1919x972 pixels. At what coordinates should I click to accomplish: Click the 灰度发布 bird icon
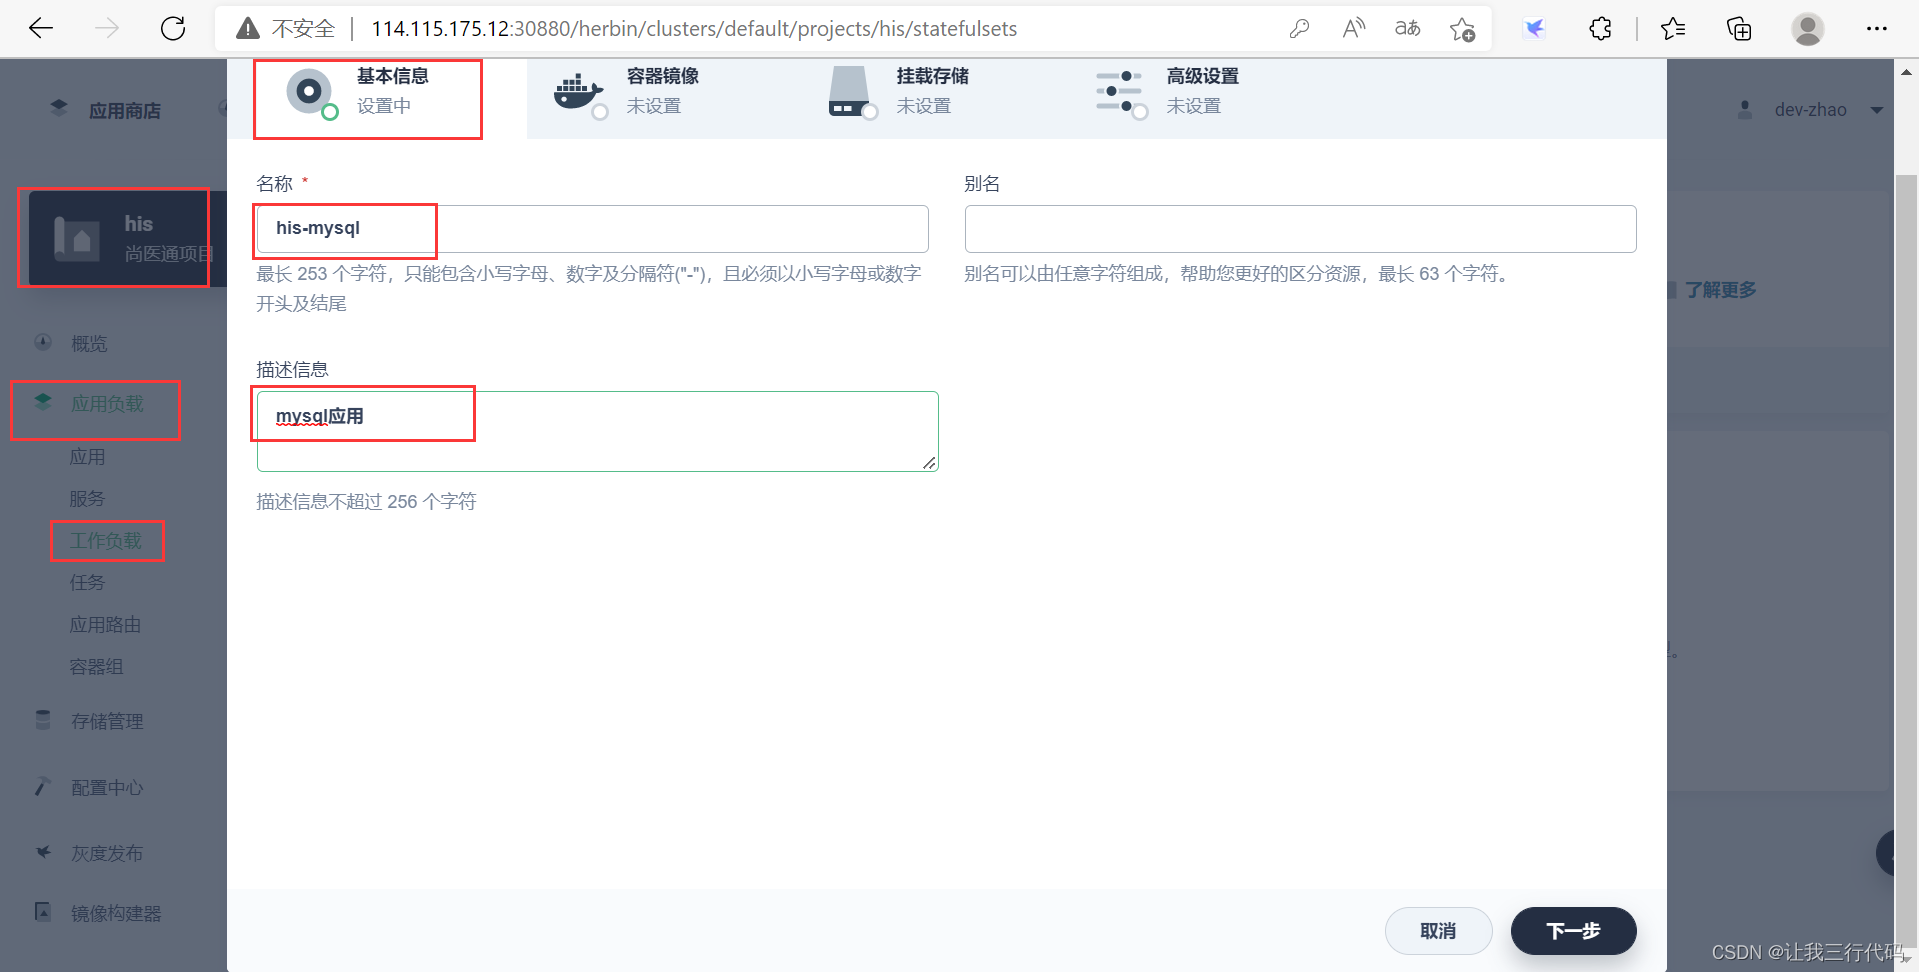43,852
